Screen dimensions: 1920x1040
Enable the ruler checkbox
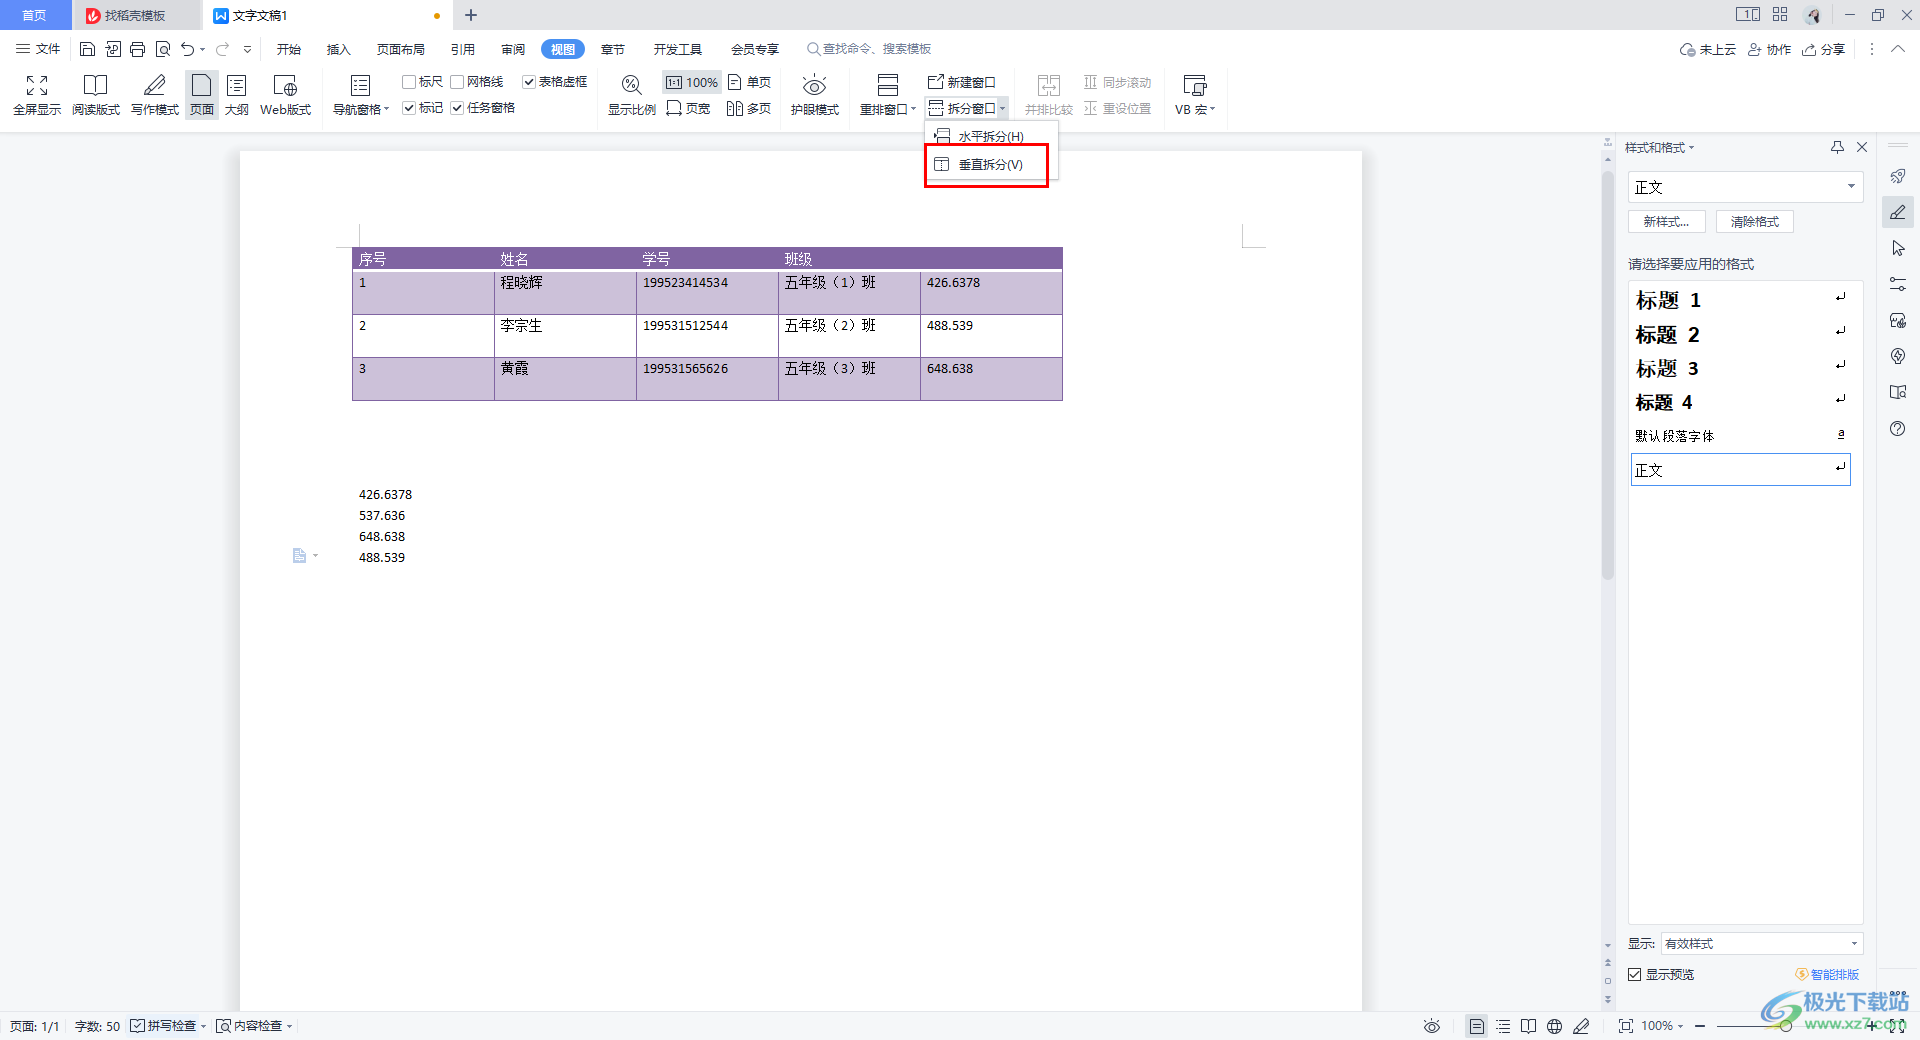409,82
